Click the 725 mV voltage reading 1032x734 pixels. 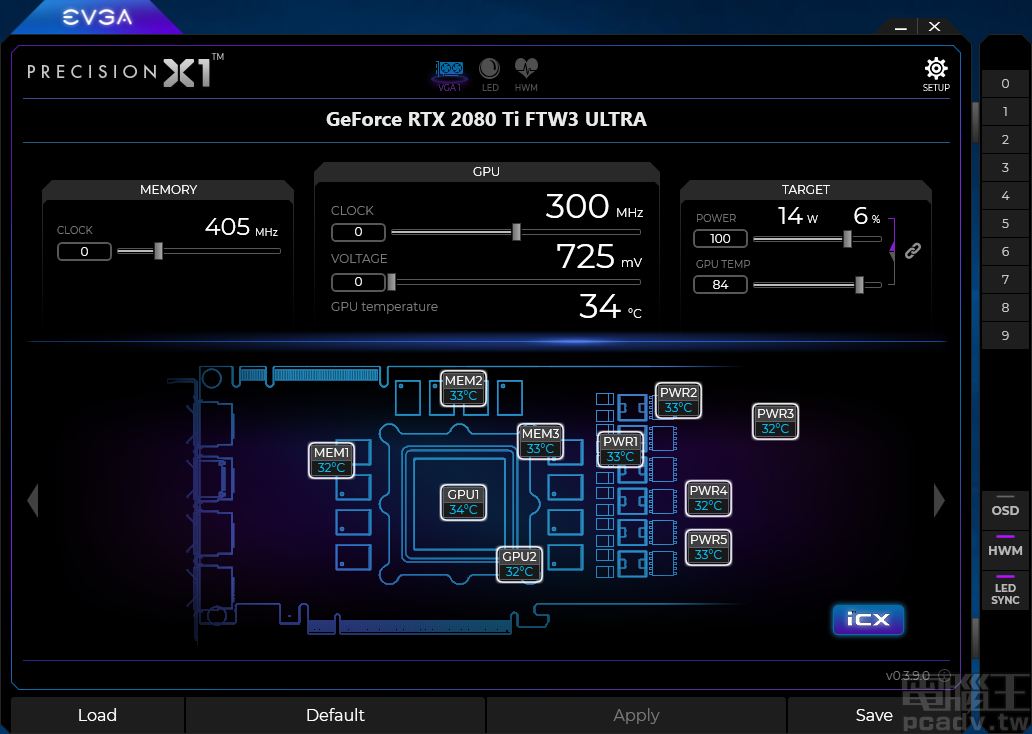tap(599, 257)
